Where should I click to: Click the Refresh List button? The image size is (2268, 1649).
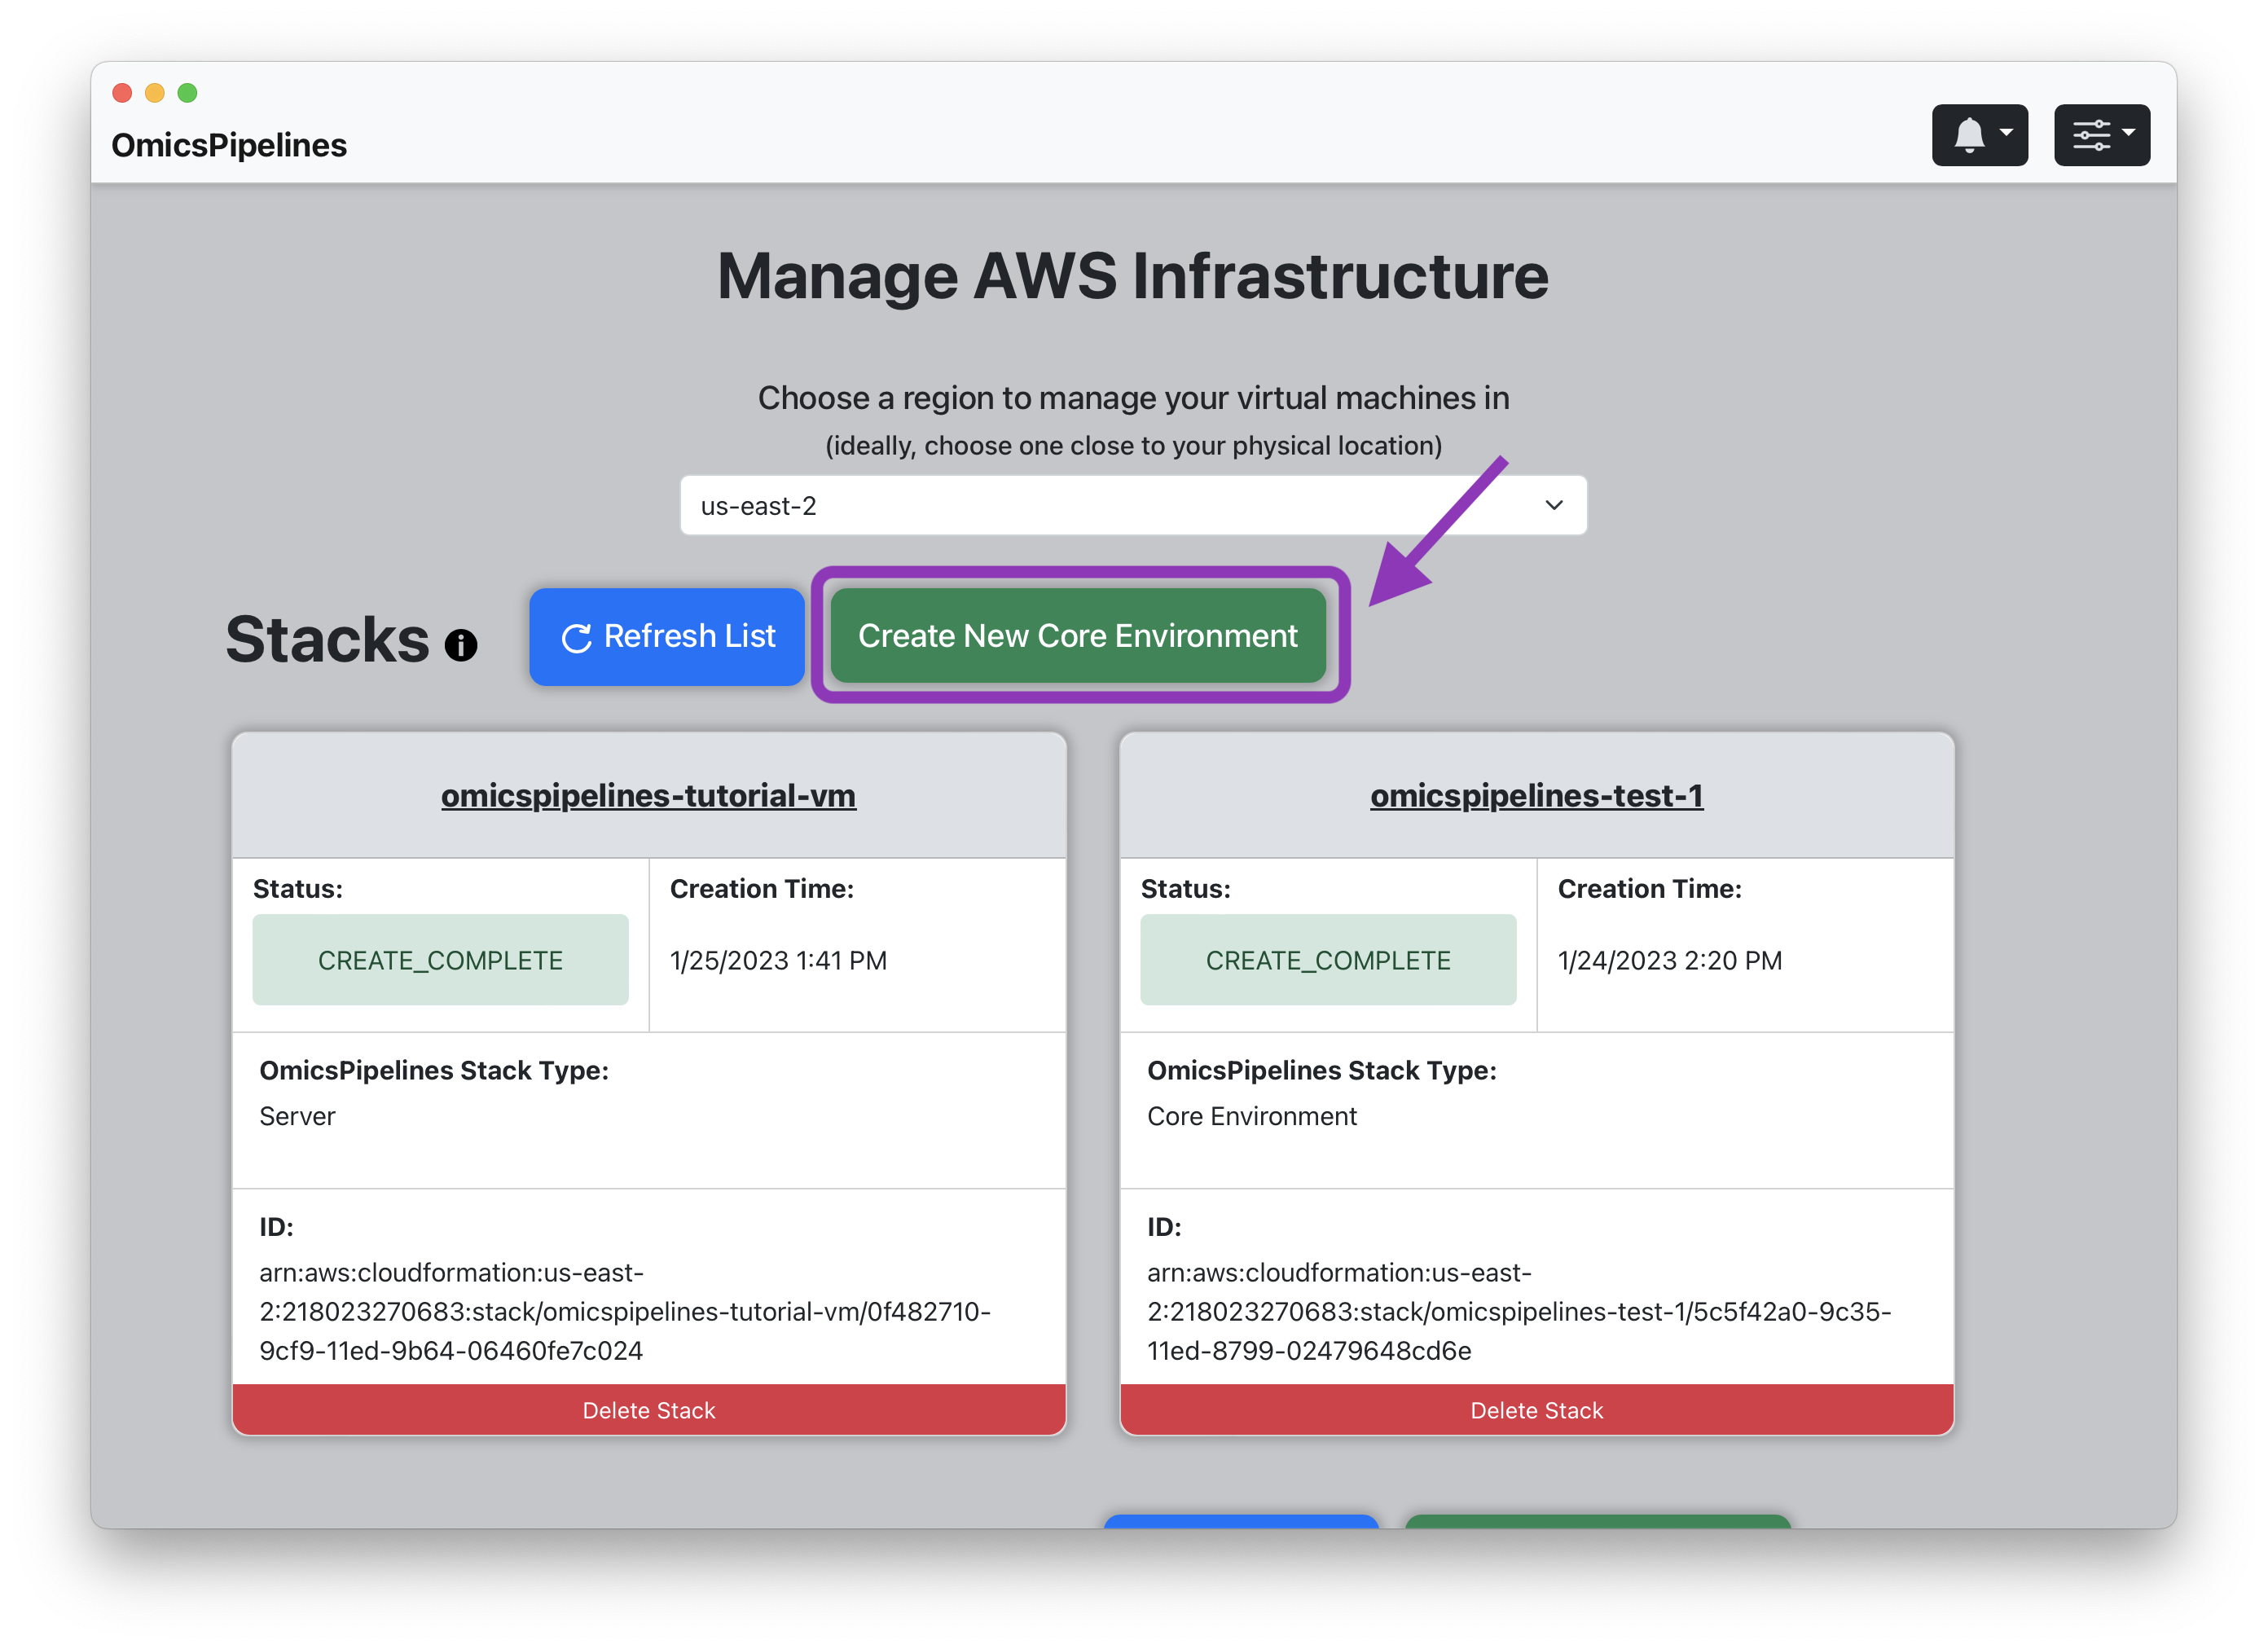pos(667,636)
